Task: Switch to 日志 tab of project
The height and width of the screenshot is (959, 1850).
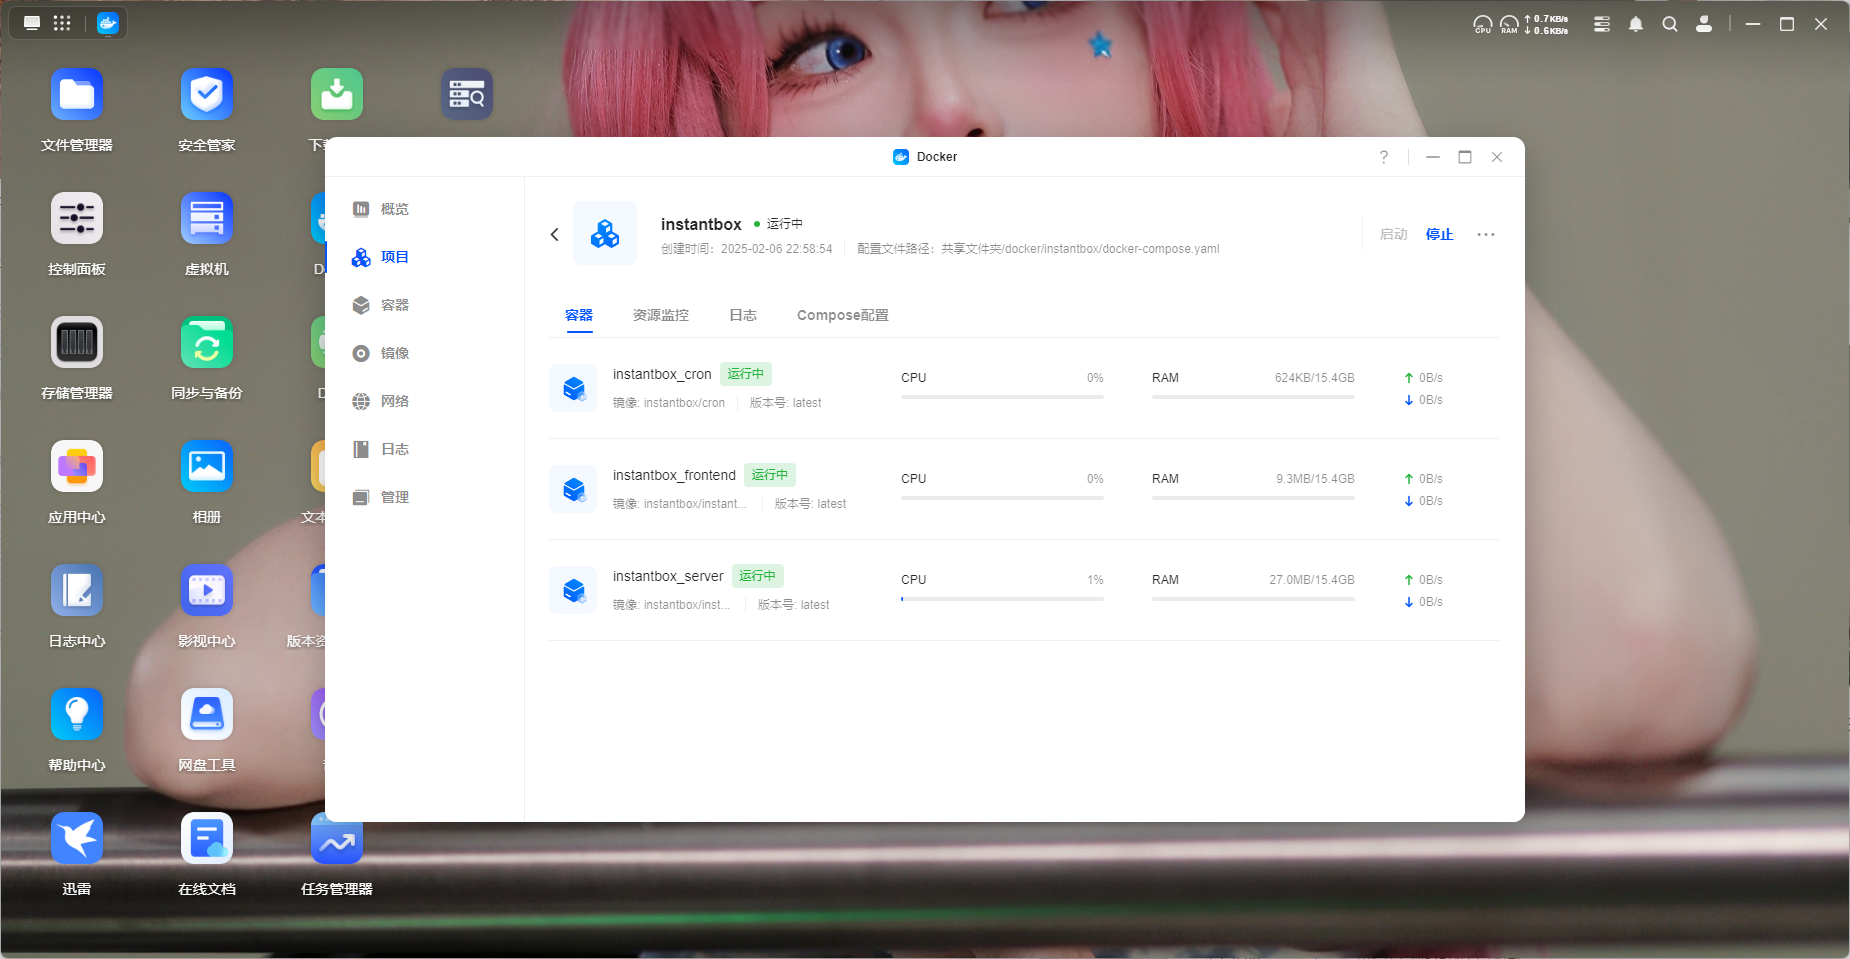Action: [x=743, y=315]
